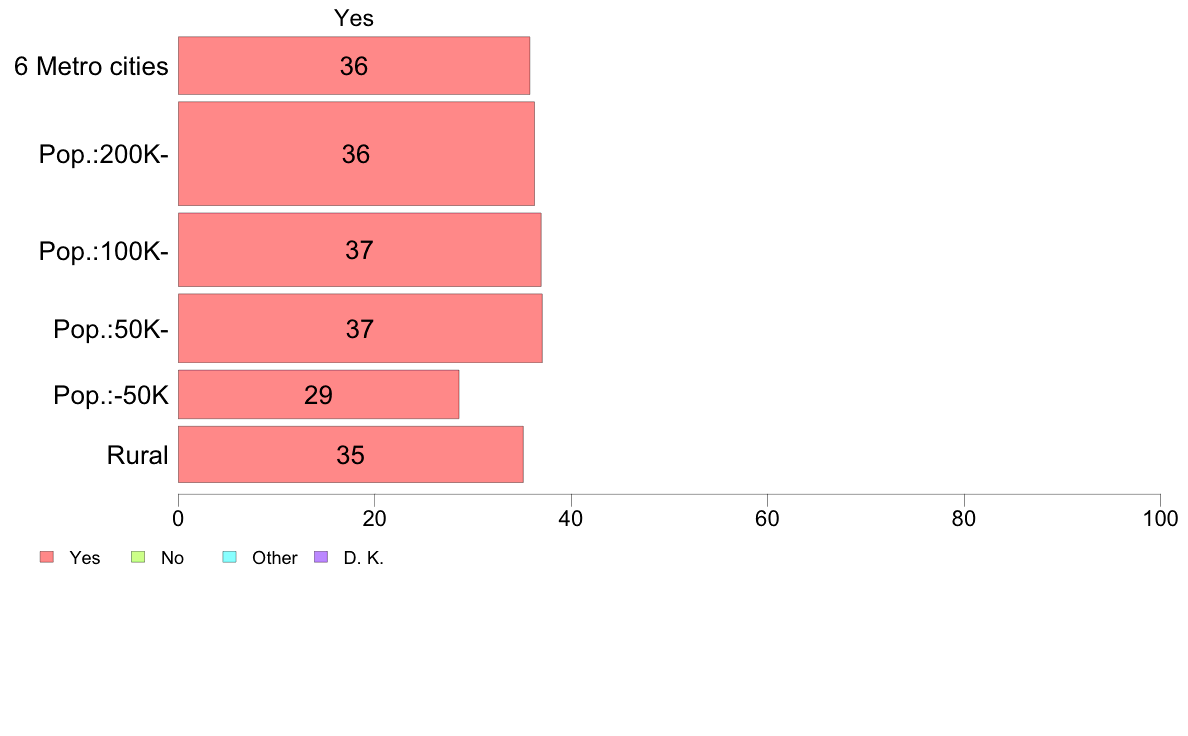Select the Pop.:200K- bar showing 36
The height and width of the screenshot is (736, 1188).
(356, 154)
